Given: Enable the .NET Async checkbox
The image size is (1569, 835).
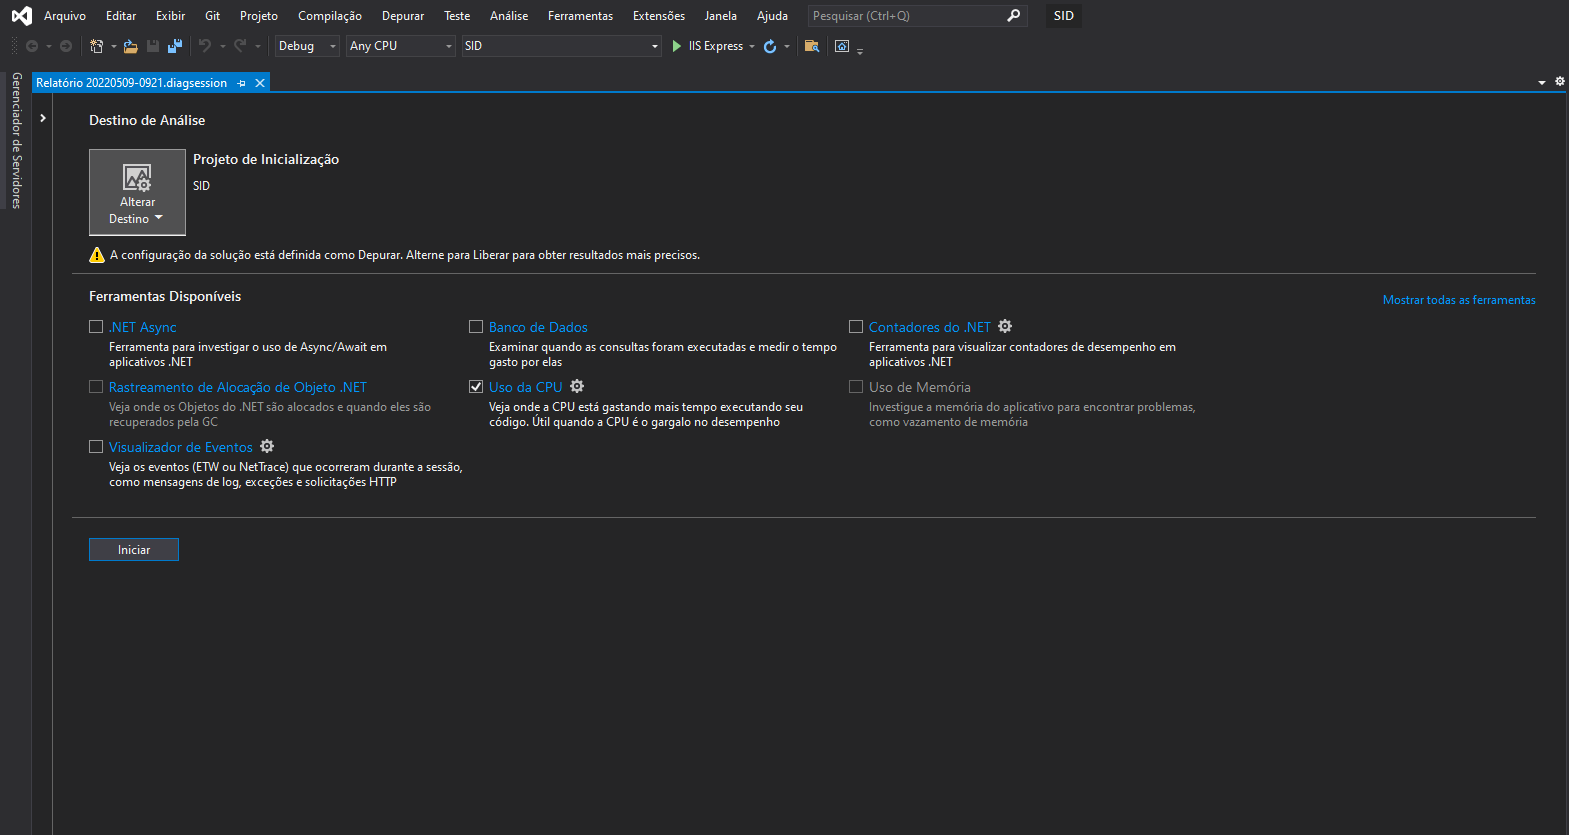Looking at the screenshot, I should (x=96, y=326).
